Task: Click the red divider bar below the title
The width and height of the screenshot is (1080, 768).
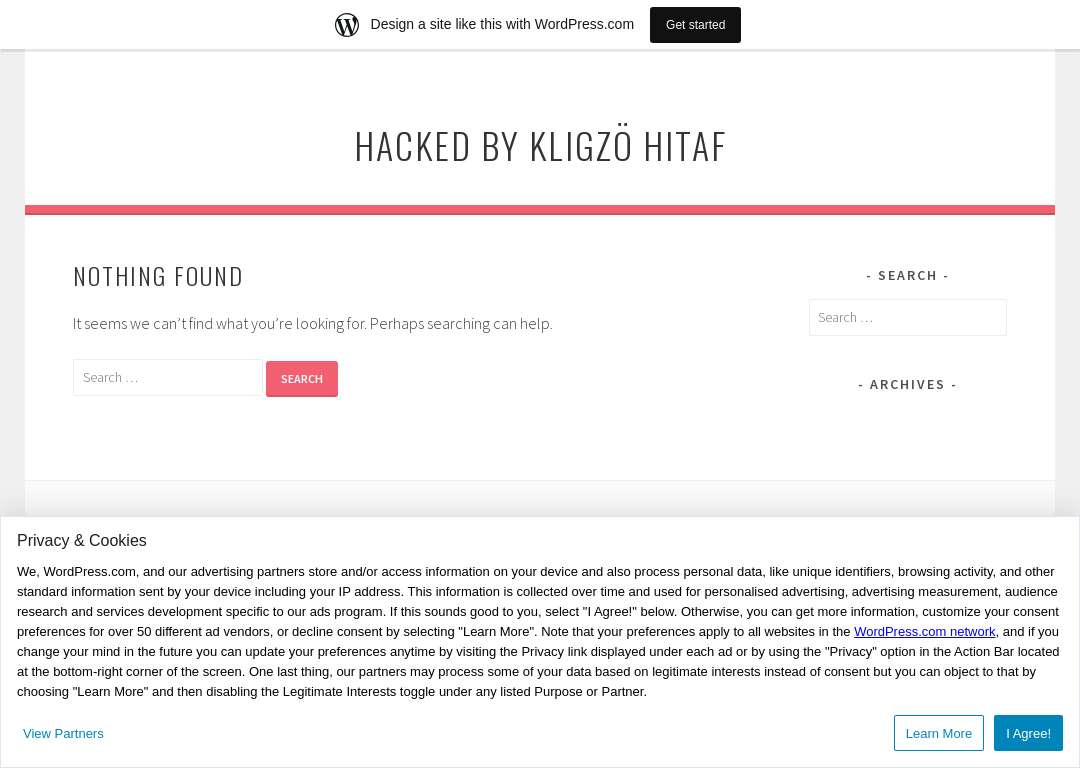Action: click(540, 210)
